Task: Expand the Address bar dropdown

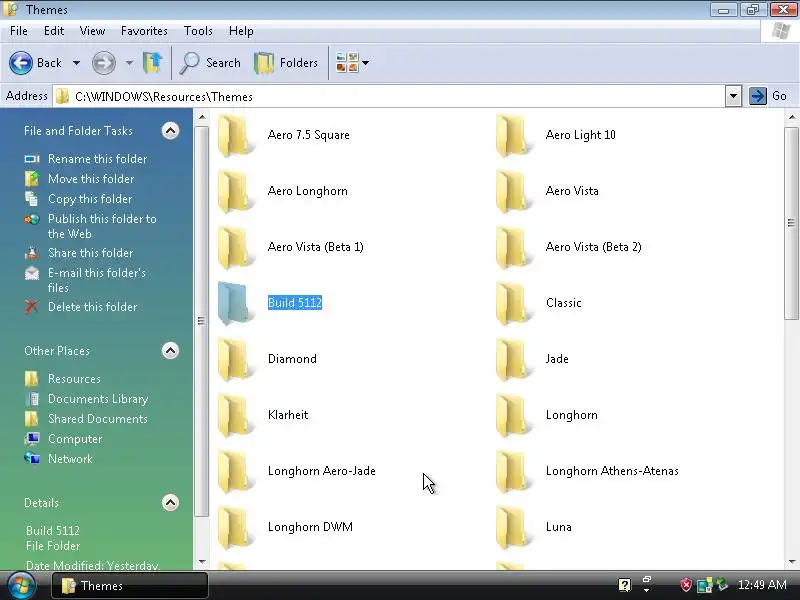Action: pos(733,96)
